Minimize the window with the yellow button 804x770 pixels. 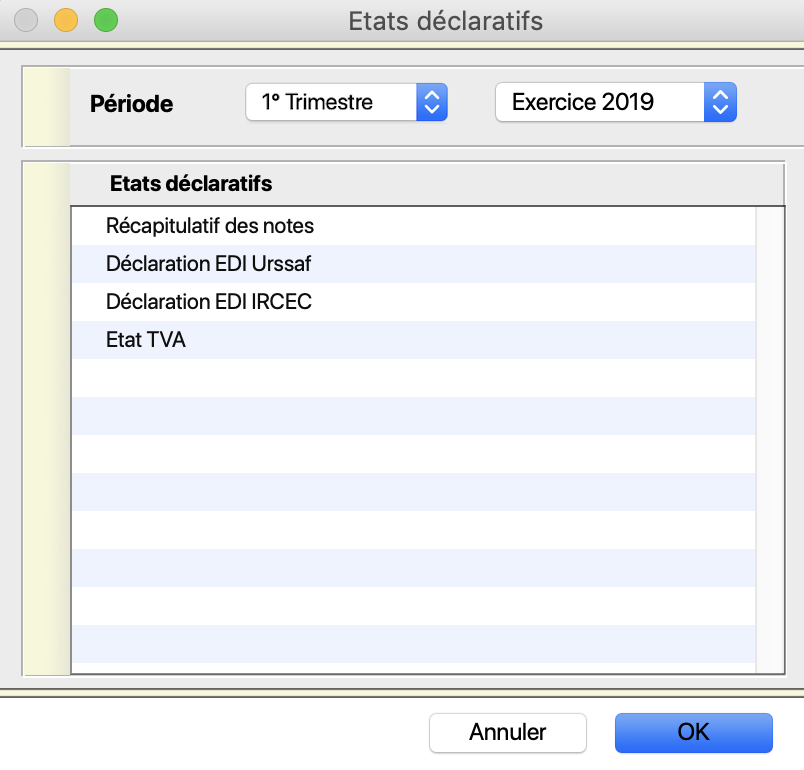click(x=66, y=21)
